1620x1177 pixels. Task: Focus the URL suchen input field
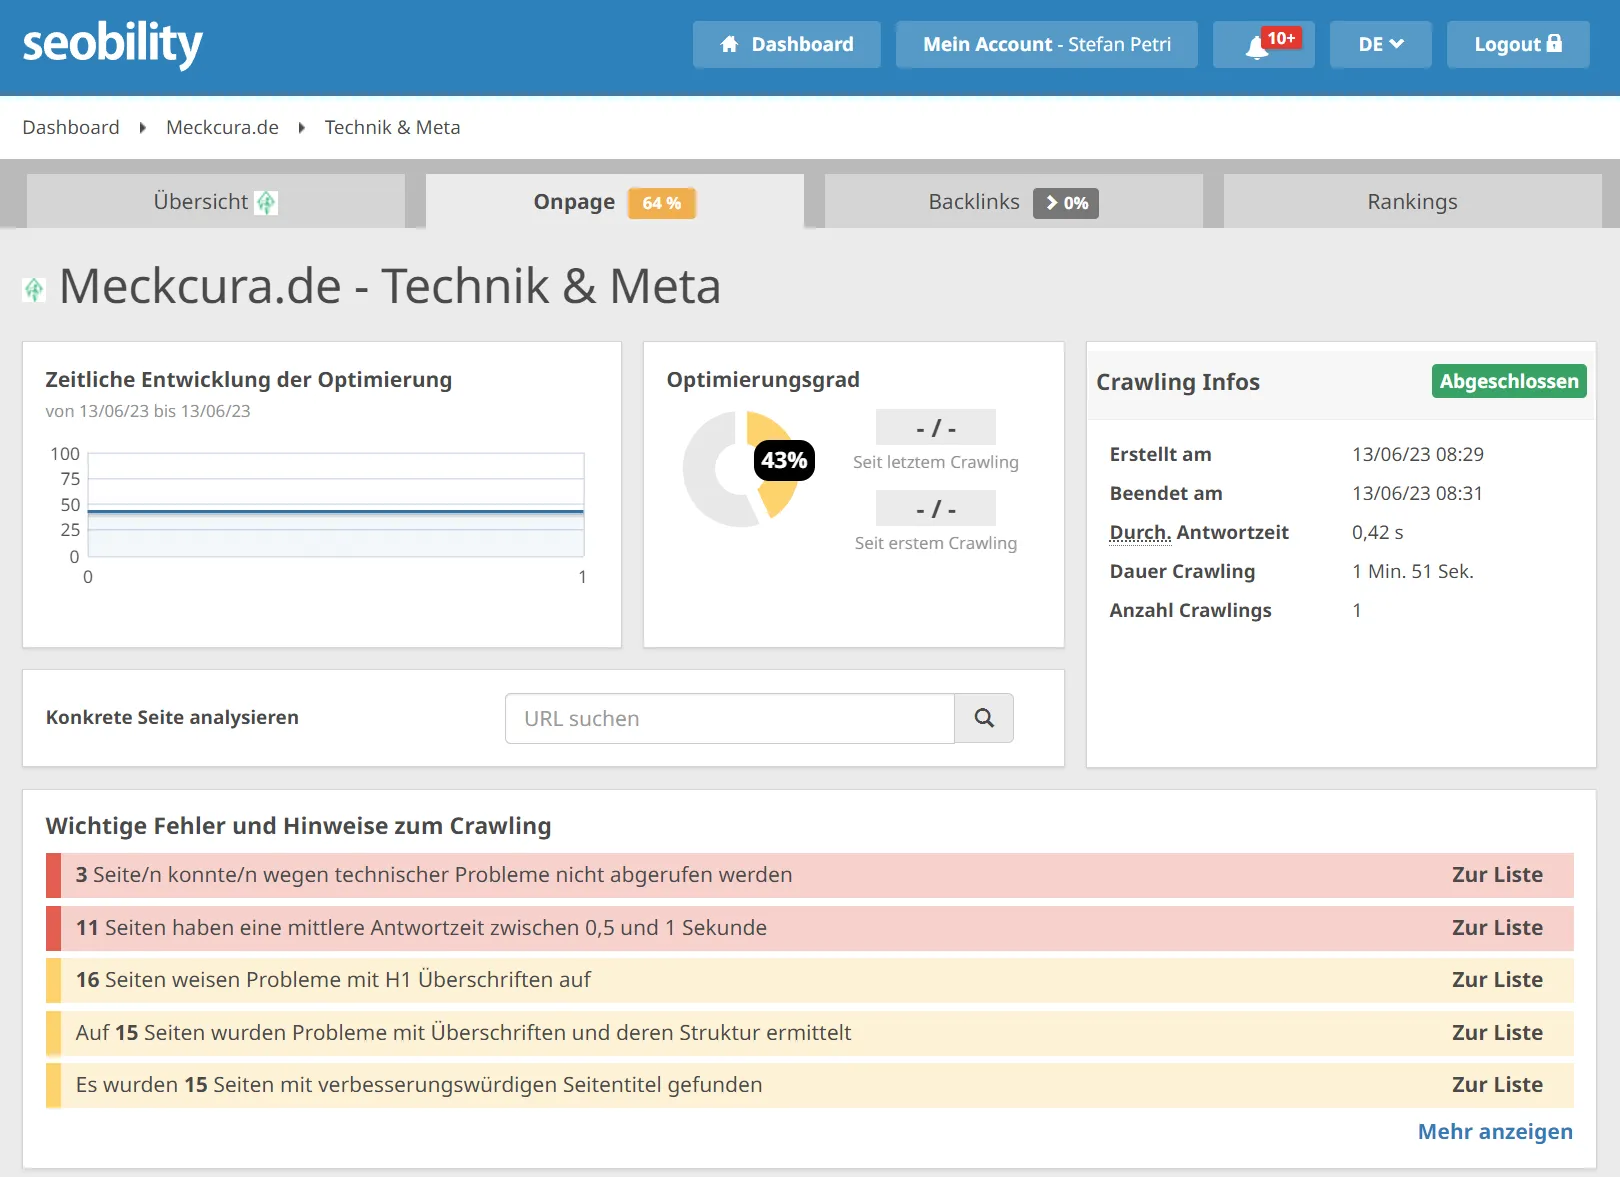pyautogui.click(x=730, y=718)
